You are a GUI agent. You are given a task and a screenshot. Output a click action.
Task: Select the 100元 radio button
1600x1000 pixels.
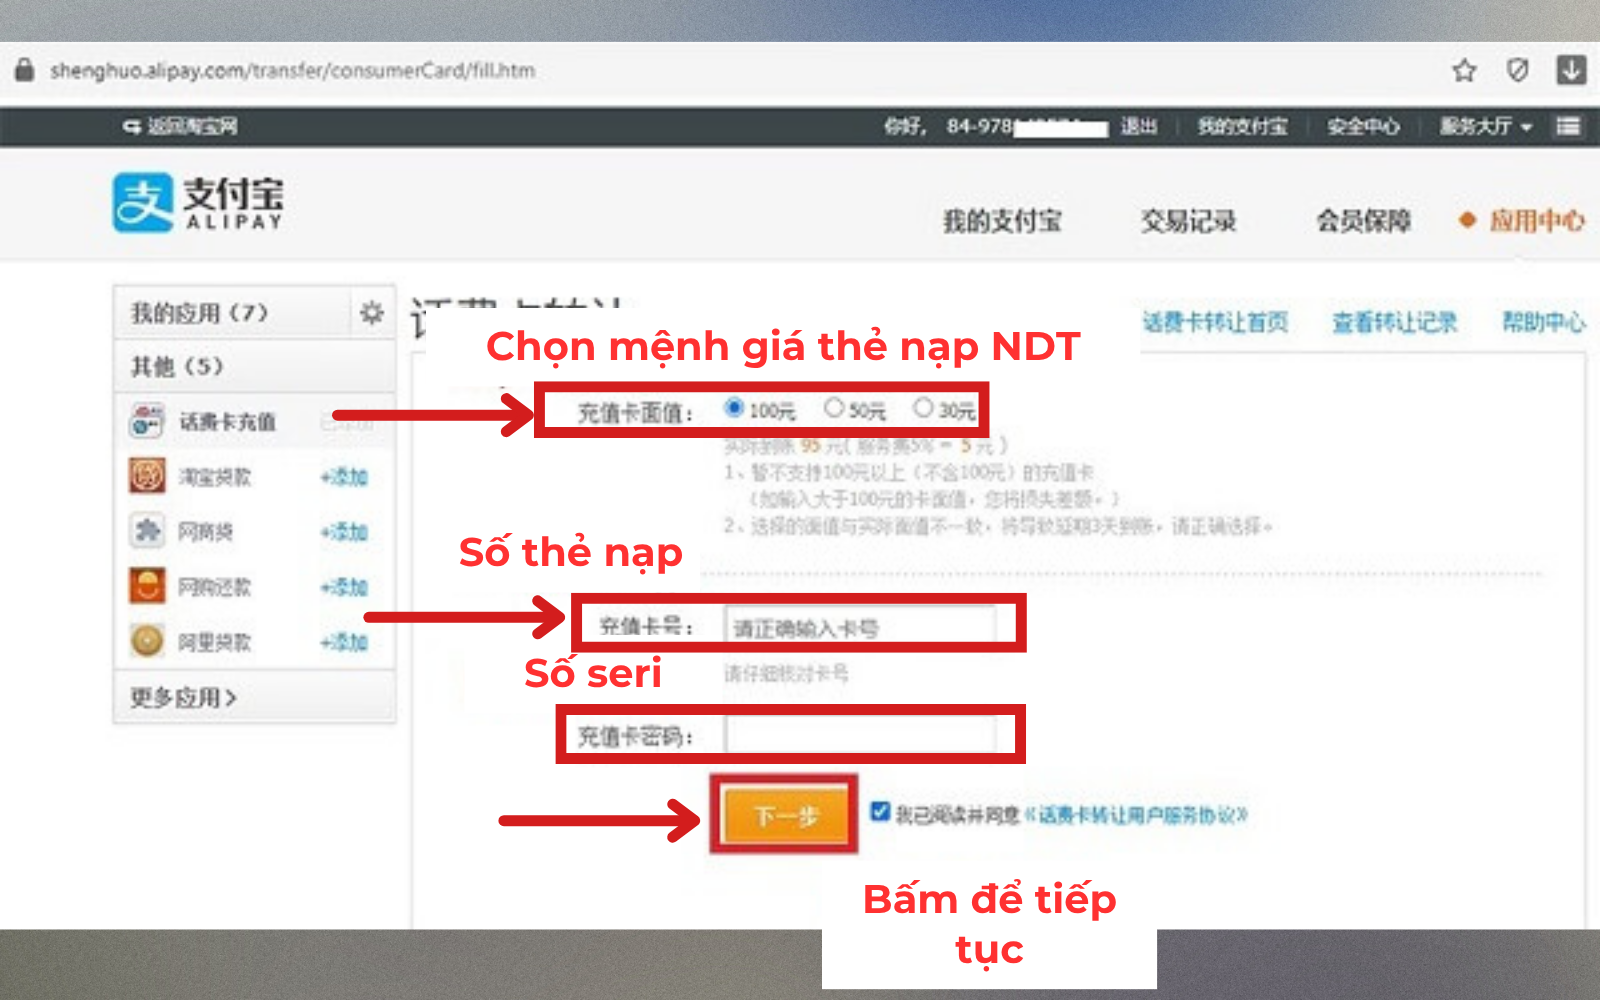point(734,408)
